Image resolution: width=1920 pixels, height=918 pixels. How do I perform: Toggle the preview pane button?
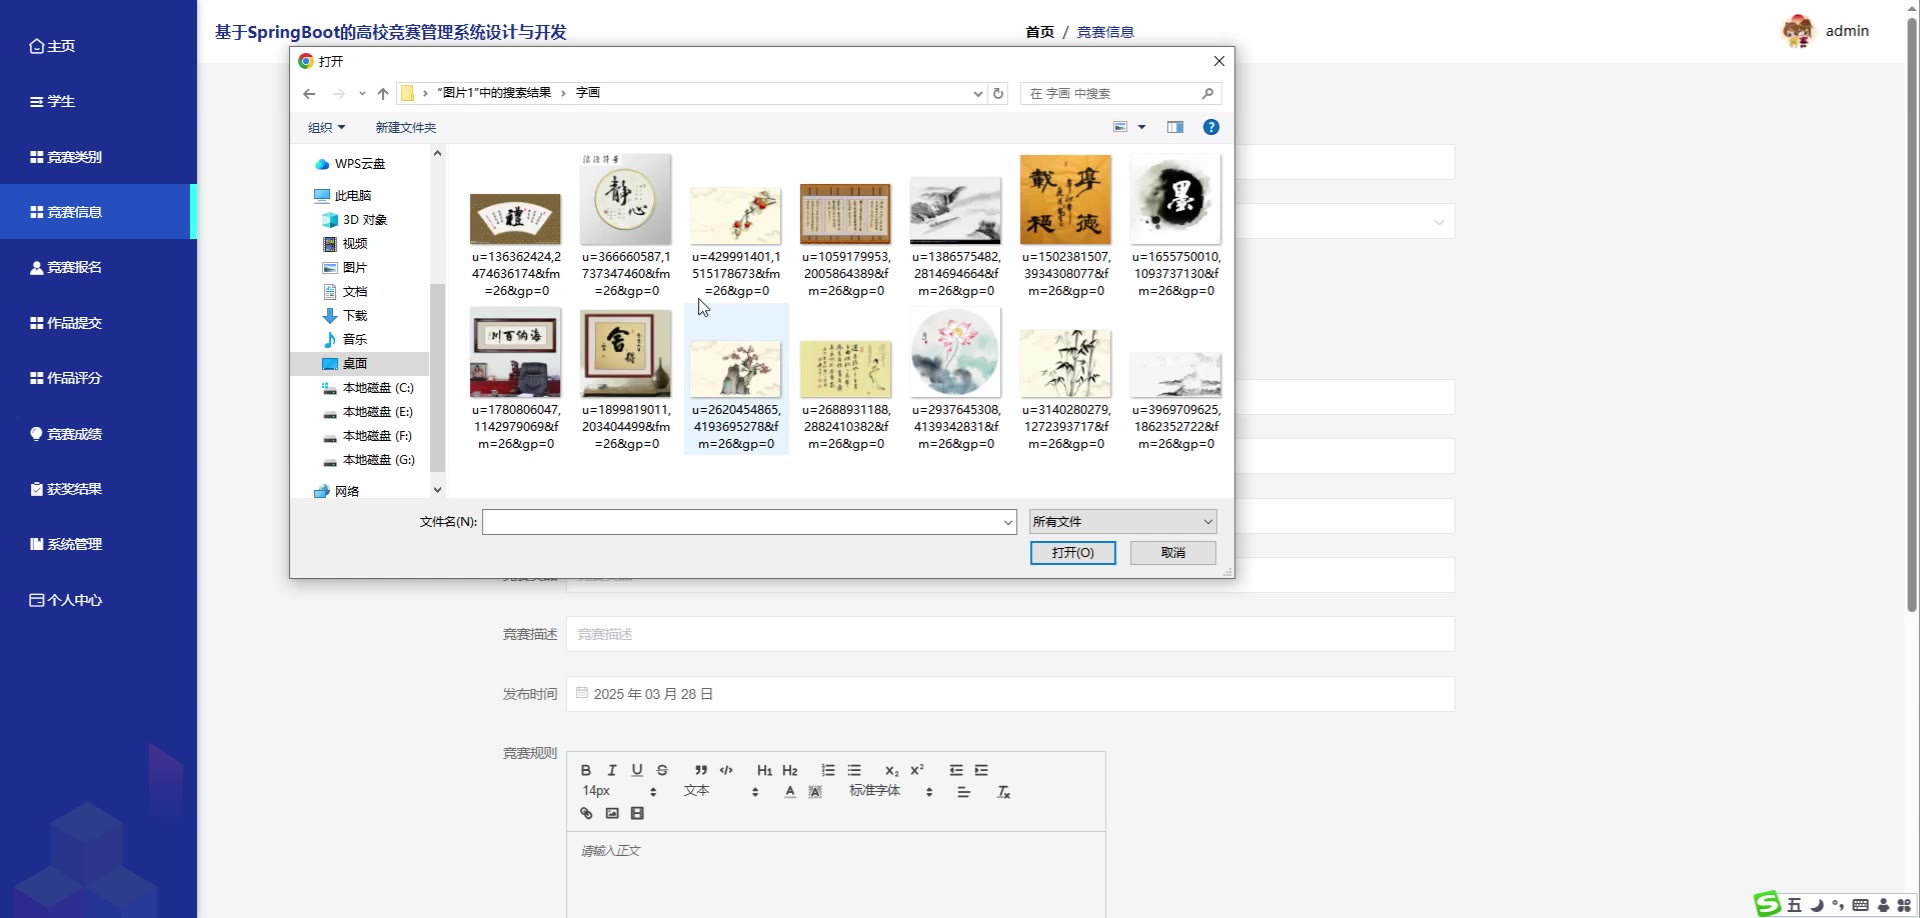coord(1175,127)
